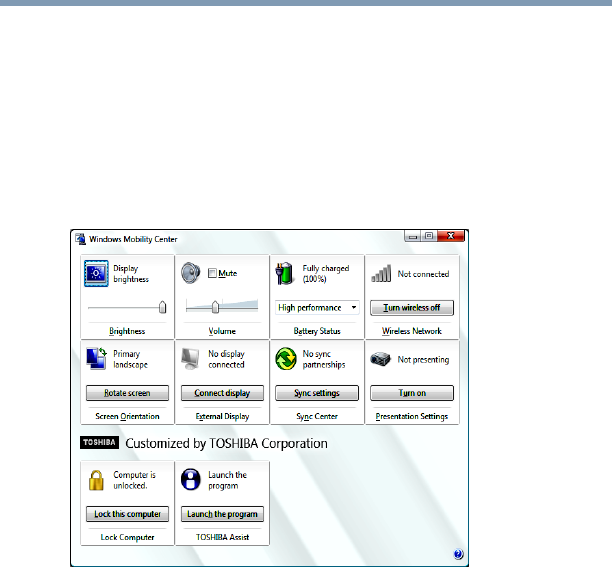This screenshot has width=612, height=567.
Task: Open help via the blue question mark icon
Action: pyautogui.click(x=458, y=554)
